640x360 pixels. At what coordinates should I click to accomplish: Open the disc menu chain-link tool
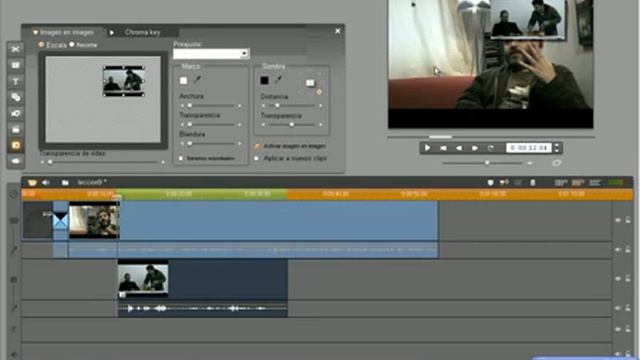(x=16, y=97)
